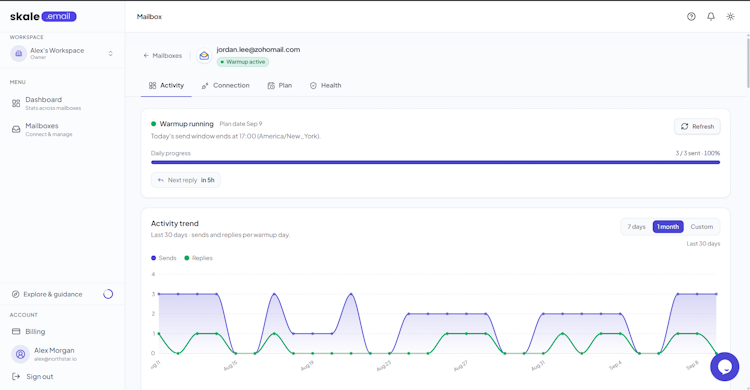Switch to the Connection tab
The width and height of the screenshot is (750, 390).
[x=225, y=86]
